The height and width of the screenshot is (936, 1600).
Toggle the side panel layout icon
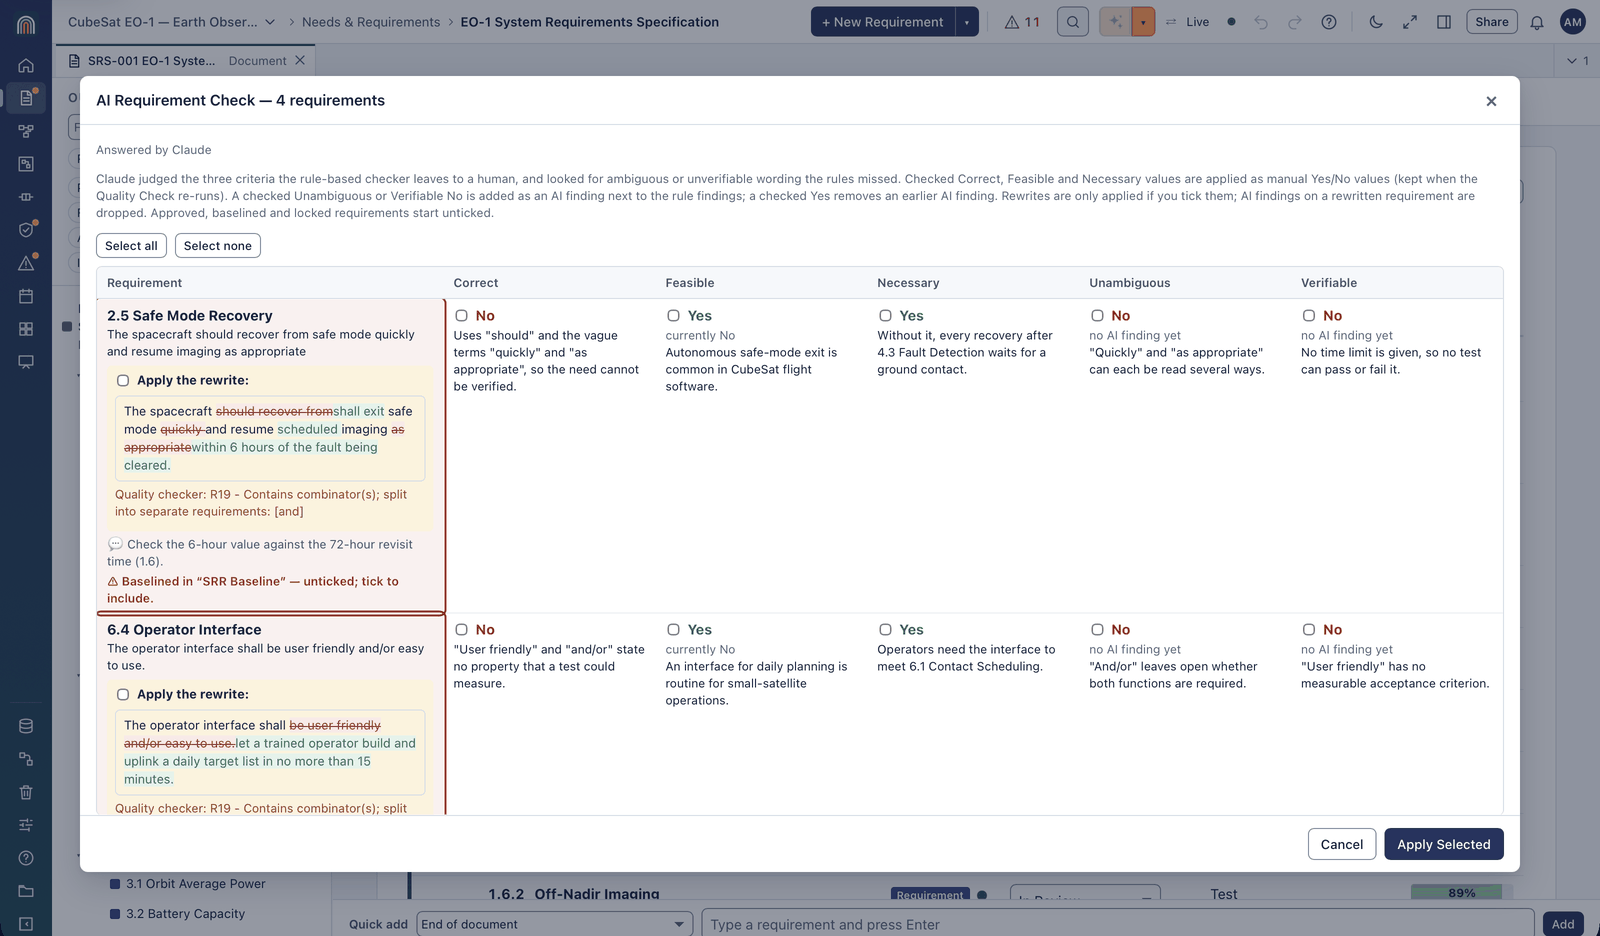pyautogui.click(x=1444, y=22)
